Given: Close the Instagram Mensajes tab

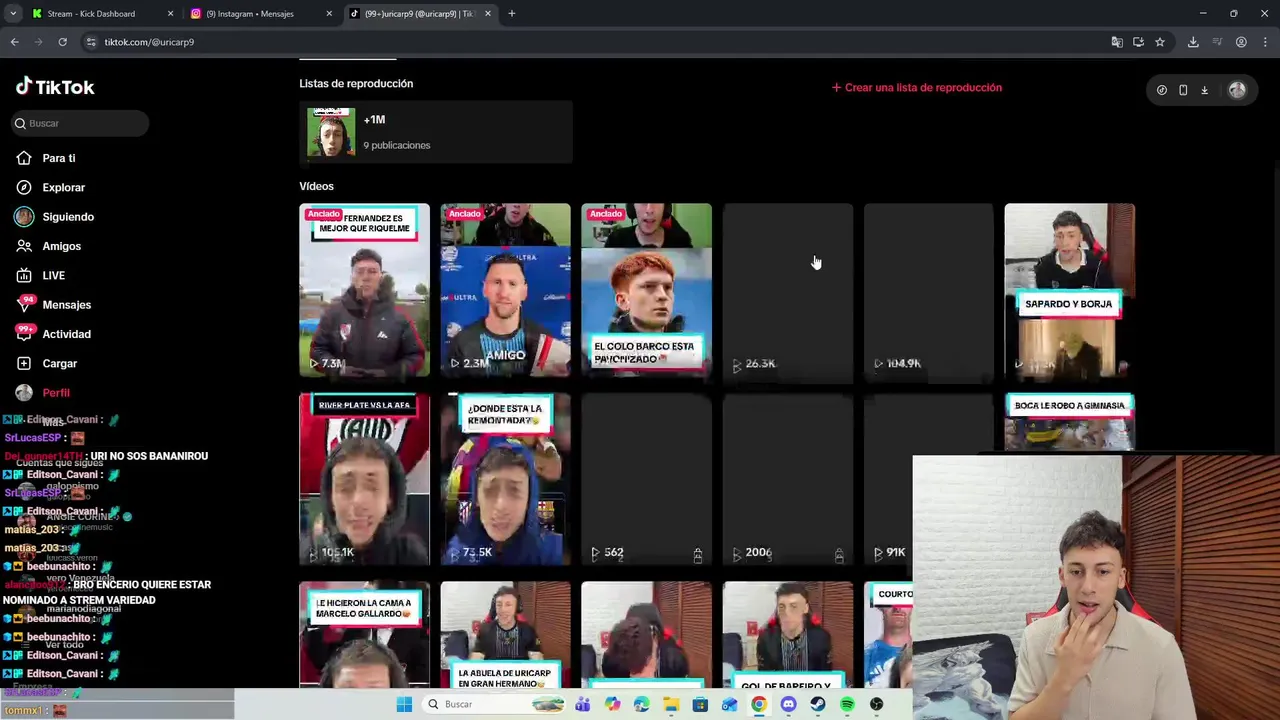Looking at the screenshot, I should 329,14.
